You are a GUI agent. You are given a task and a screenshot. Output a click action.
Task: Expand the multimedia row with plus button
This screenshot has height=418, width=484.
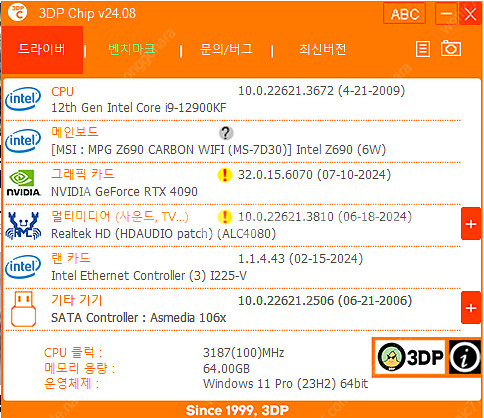coord(471,224)
